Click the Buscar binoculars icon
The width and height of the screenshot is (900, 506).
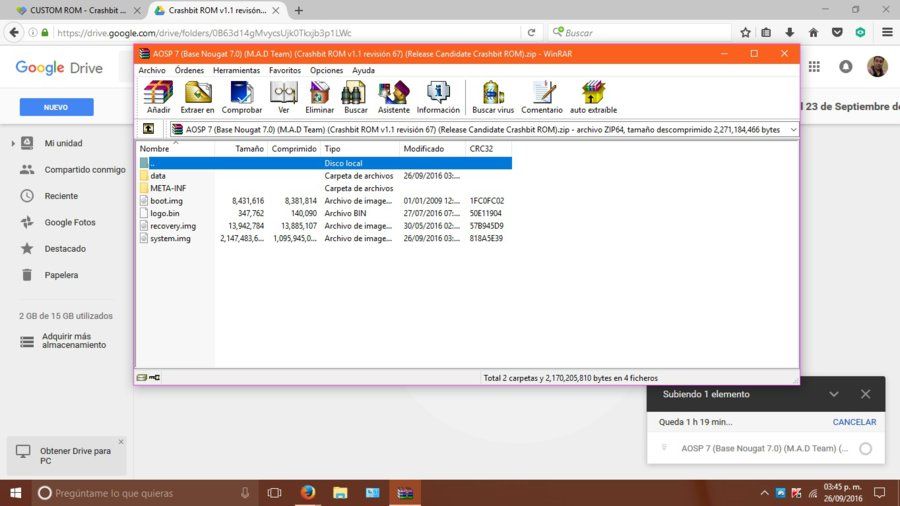356,97
